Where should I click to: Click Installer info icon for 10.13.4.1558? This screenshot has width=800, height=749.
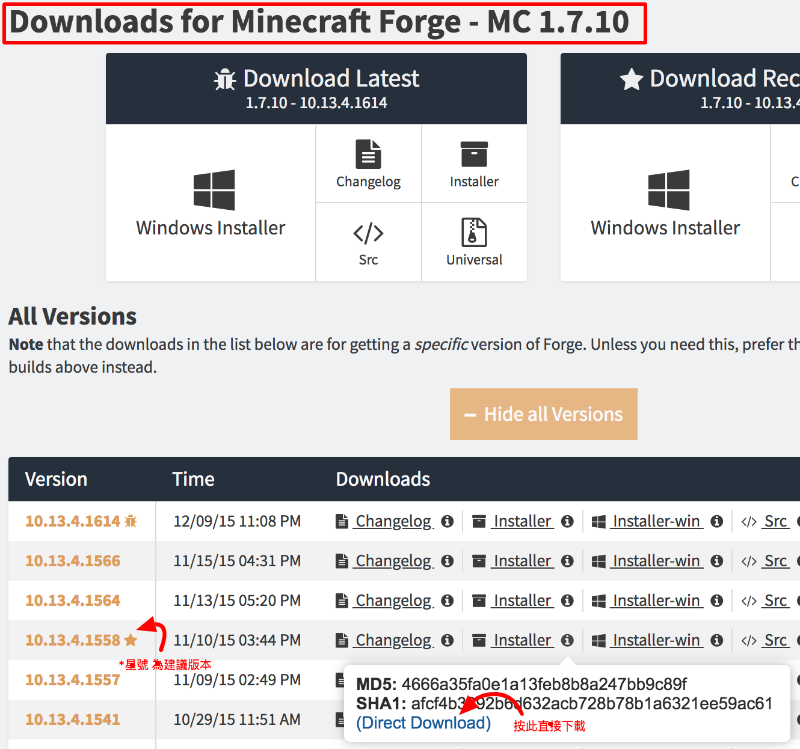[x=567, y=640]
